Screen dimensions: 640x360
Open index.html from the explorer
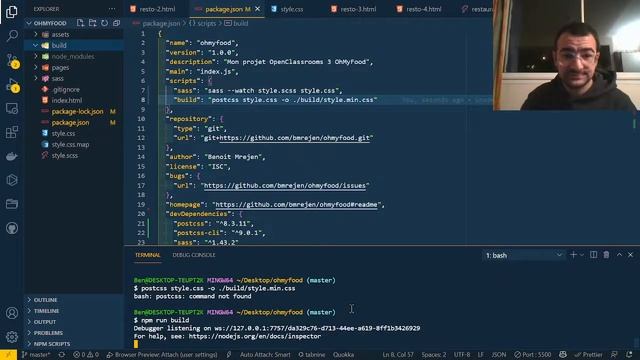tap(67, 100)
